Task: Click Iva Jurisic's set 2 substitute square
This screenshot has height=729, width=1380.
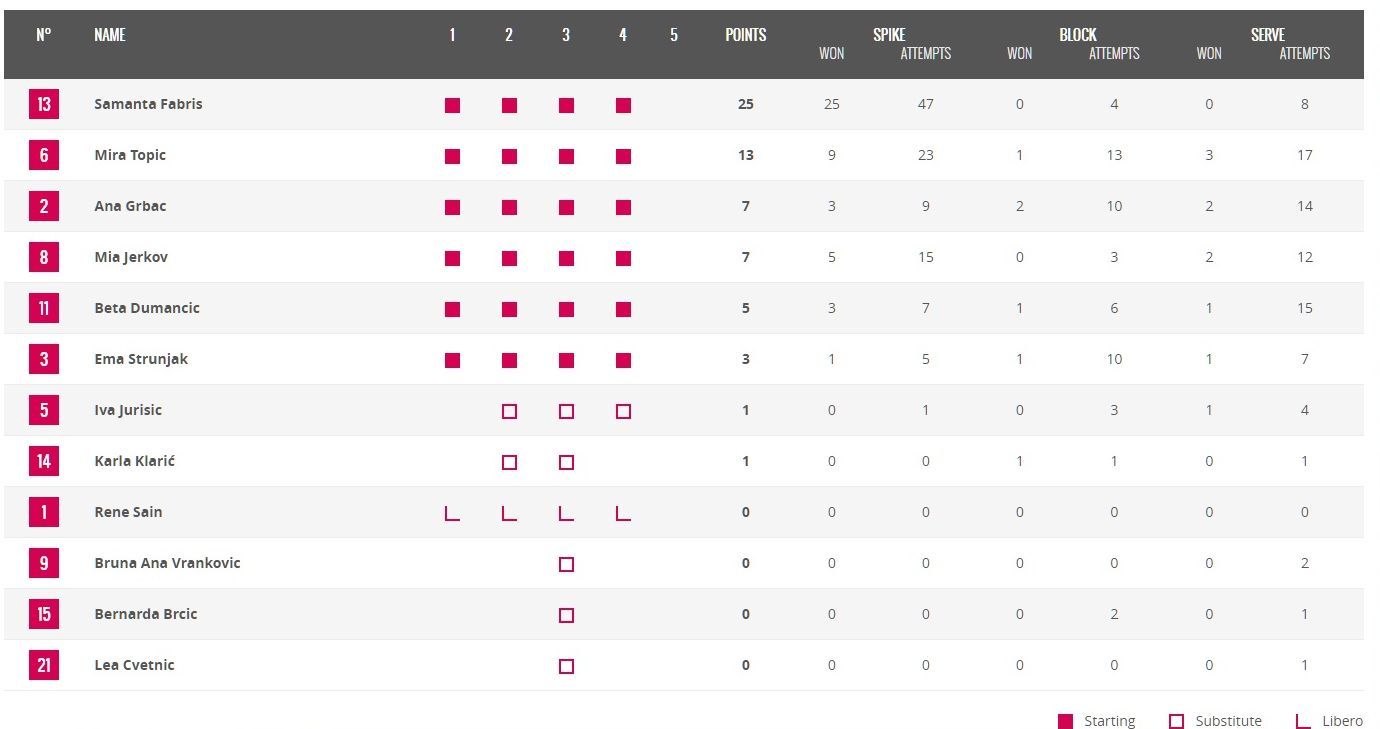Action: (509, 411)
